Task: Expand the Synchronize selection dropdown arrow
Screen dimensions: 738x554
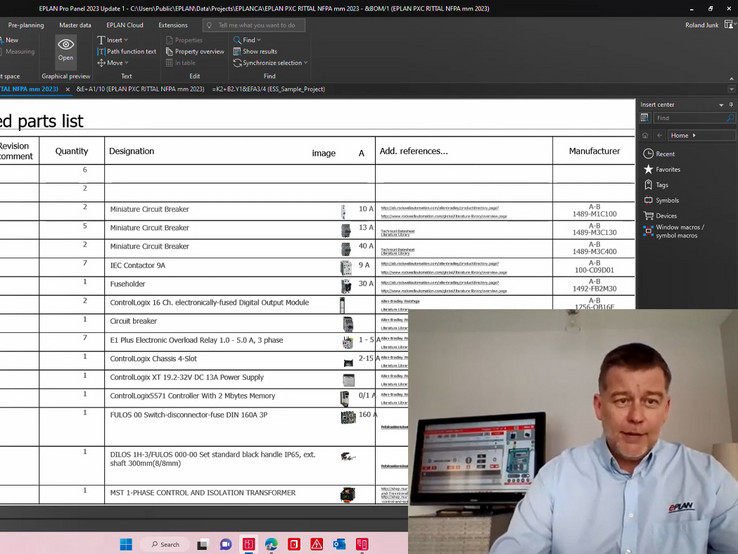Action: coord(306,63)
